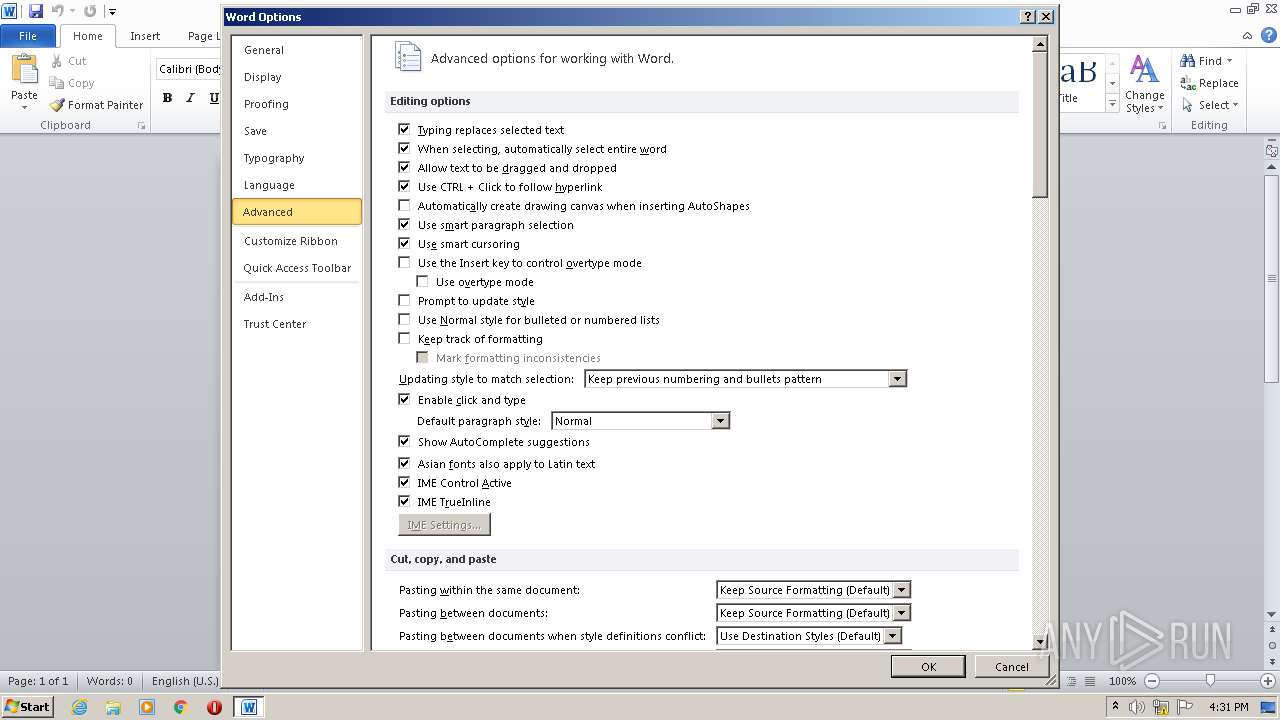Open Proofing options category
Screen dimensions: 1280x720
point(297,104)
